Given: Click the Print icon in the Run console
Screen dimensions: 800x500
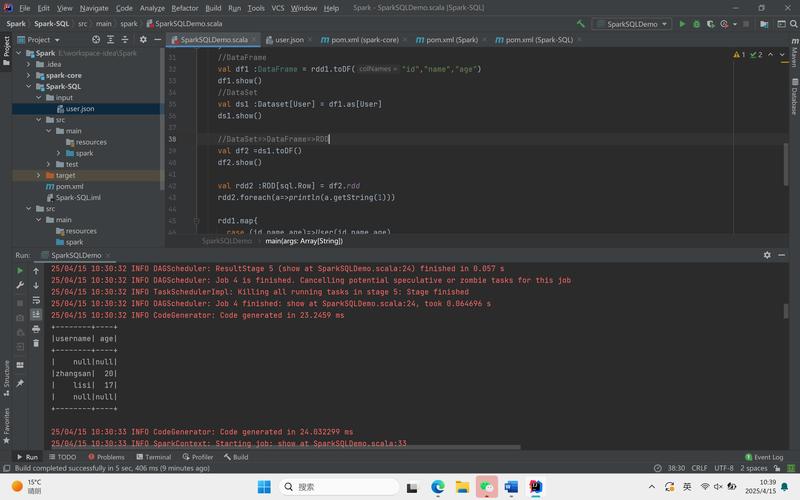Looking at the screenshot, I should click(36, 329).
